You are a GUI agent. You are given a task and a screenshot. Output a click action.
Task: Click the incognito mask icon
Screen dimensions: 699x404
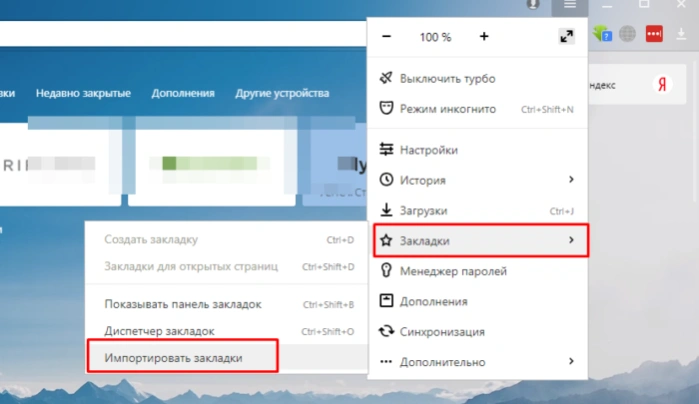[386, 108]
